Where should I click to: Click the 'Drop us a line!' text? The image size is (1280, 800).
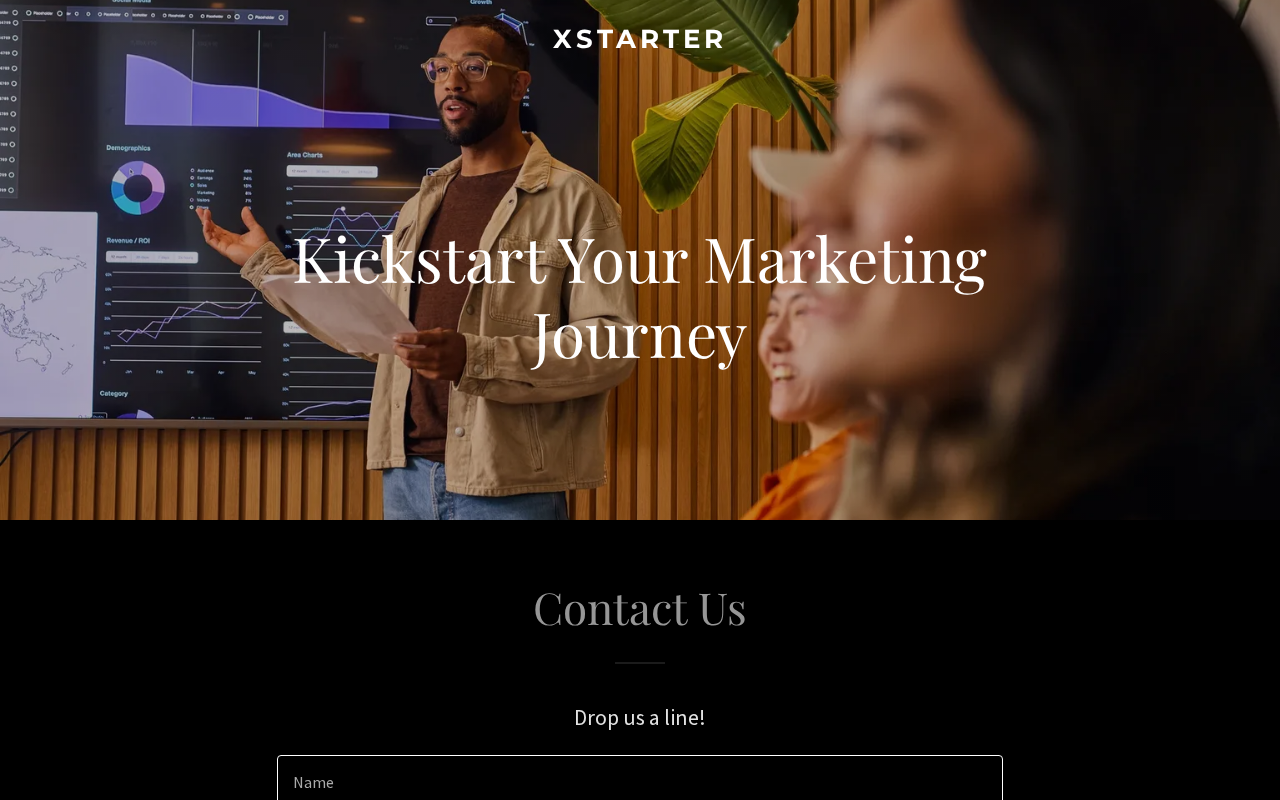point(640,717)
